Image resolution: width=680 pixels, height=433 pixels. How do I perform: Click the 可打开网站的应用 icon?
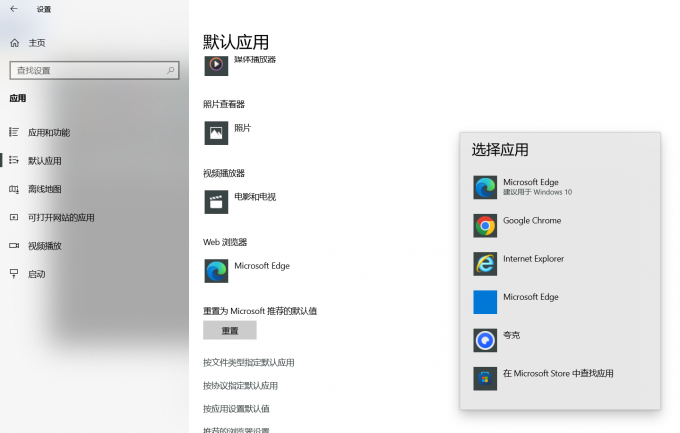[x=14, y=217]
